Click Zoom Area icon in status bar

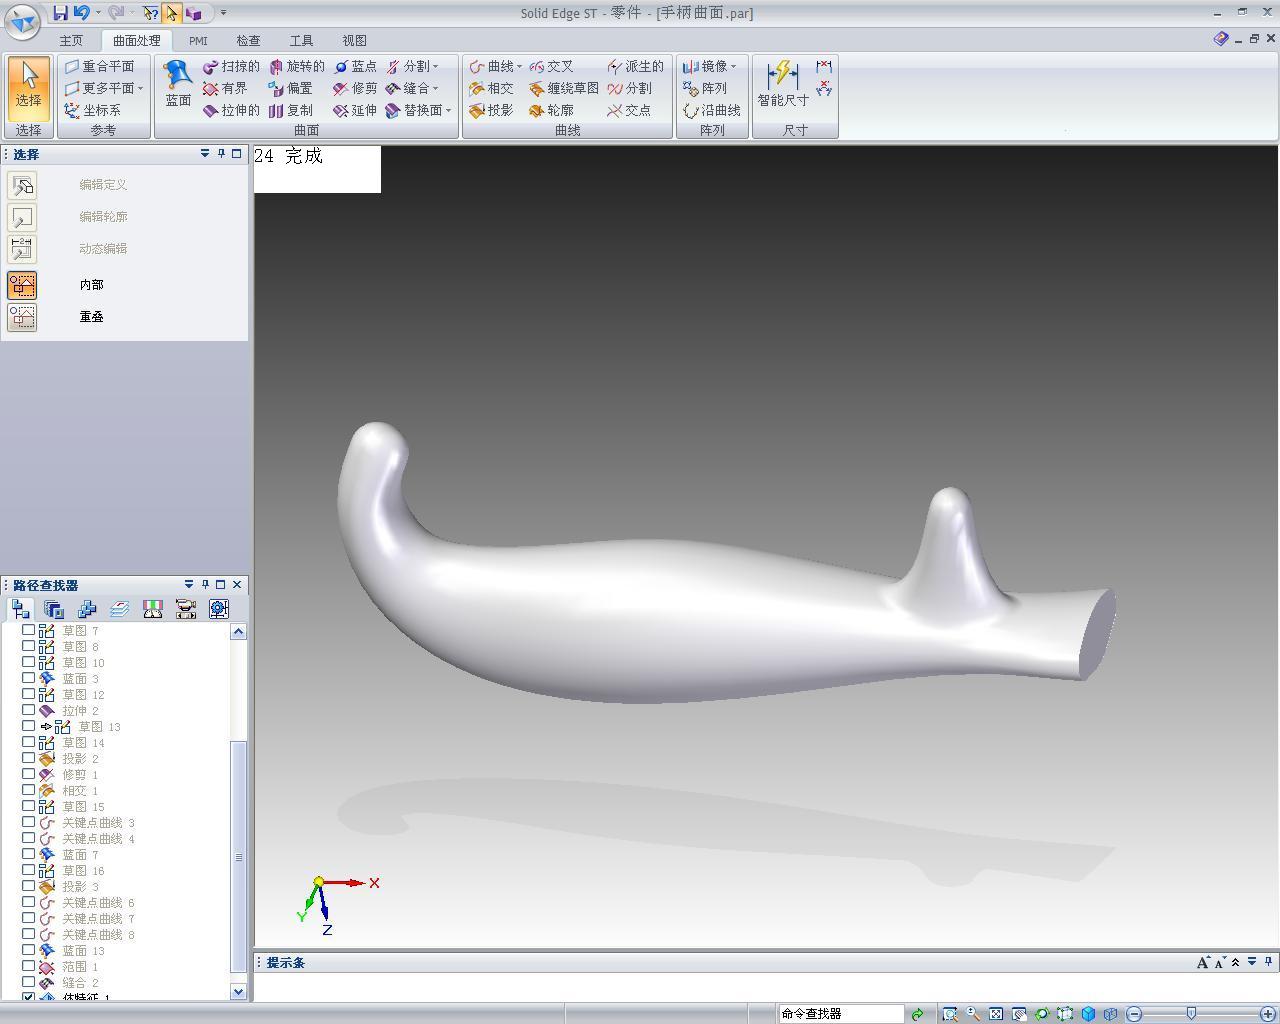pyautogui.click(x=950, y=1014)
